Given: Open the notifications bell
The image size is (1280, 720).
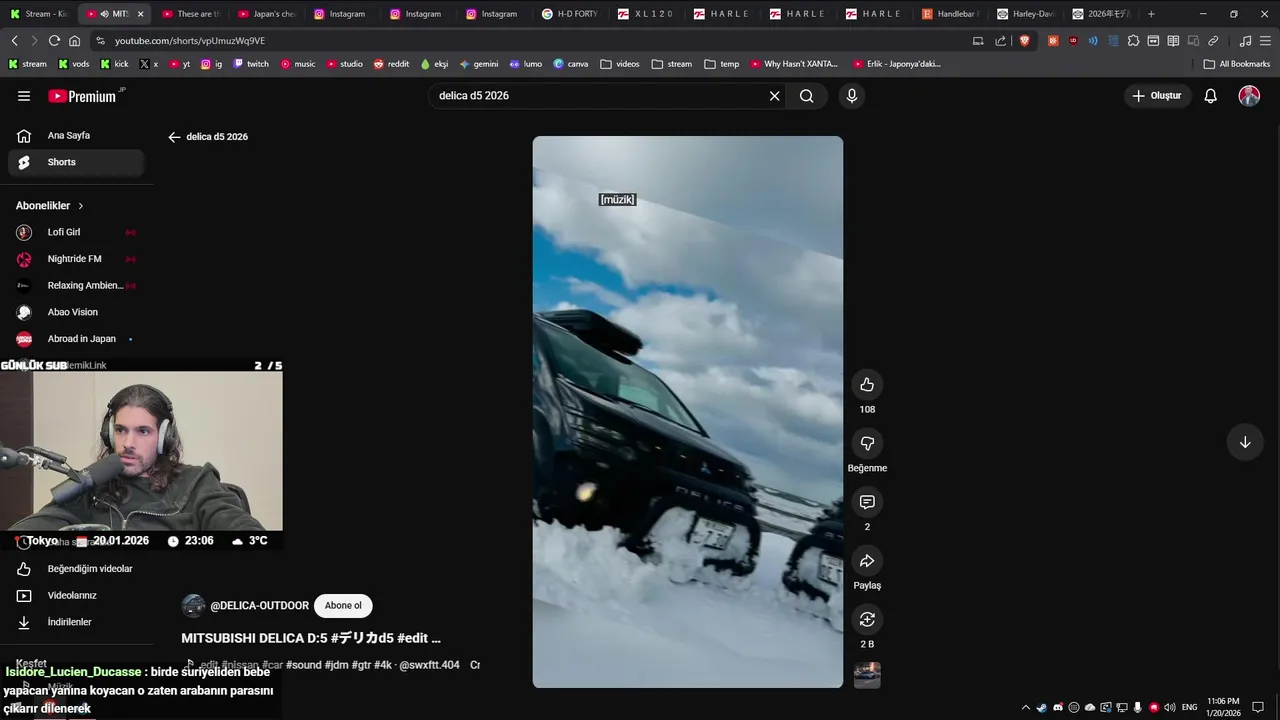Looking at the screenshot, I should pos(1210,96).
